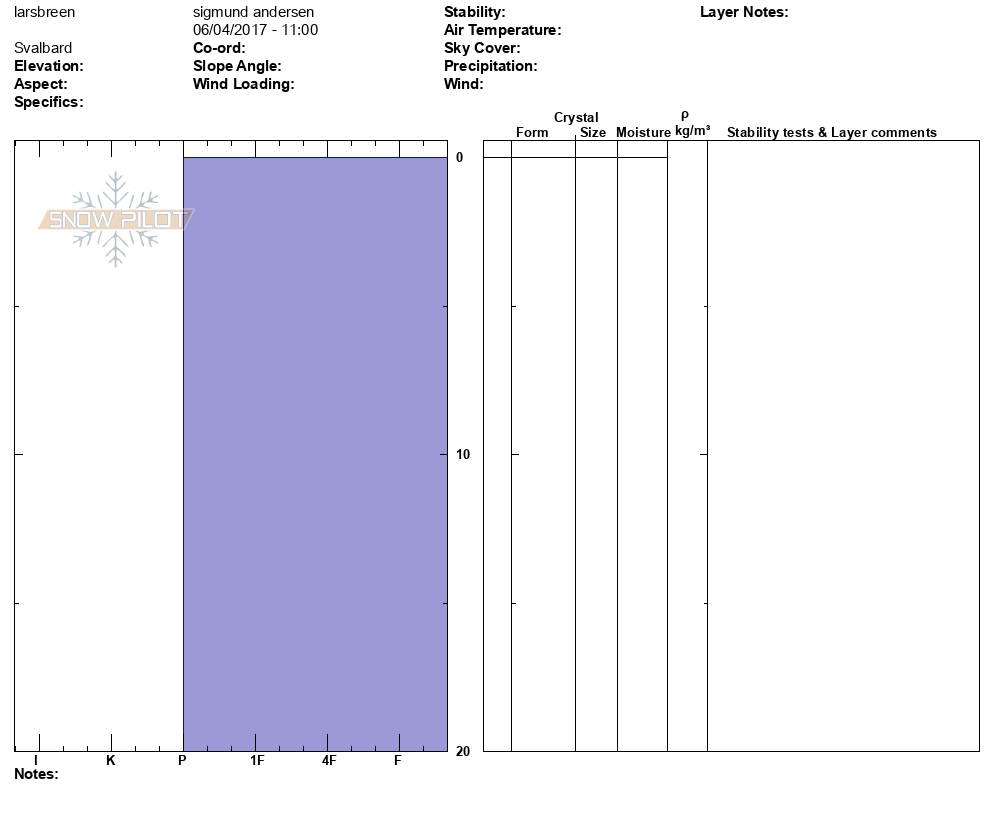Click the Sky Cover label
Image resolution: width=994 pixels, height=840 pixels.
[482, 48]
